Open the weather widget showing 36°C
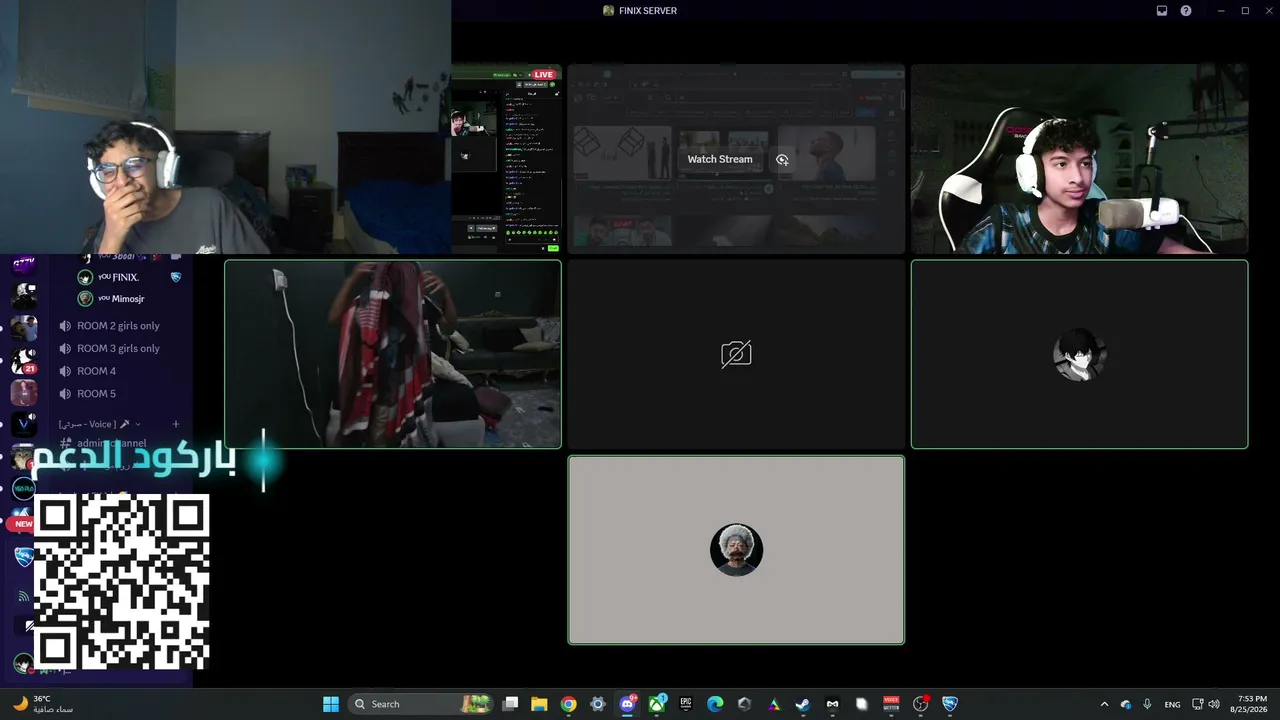1280x720 pixels. point(43,704)
